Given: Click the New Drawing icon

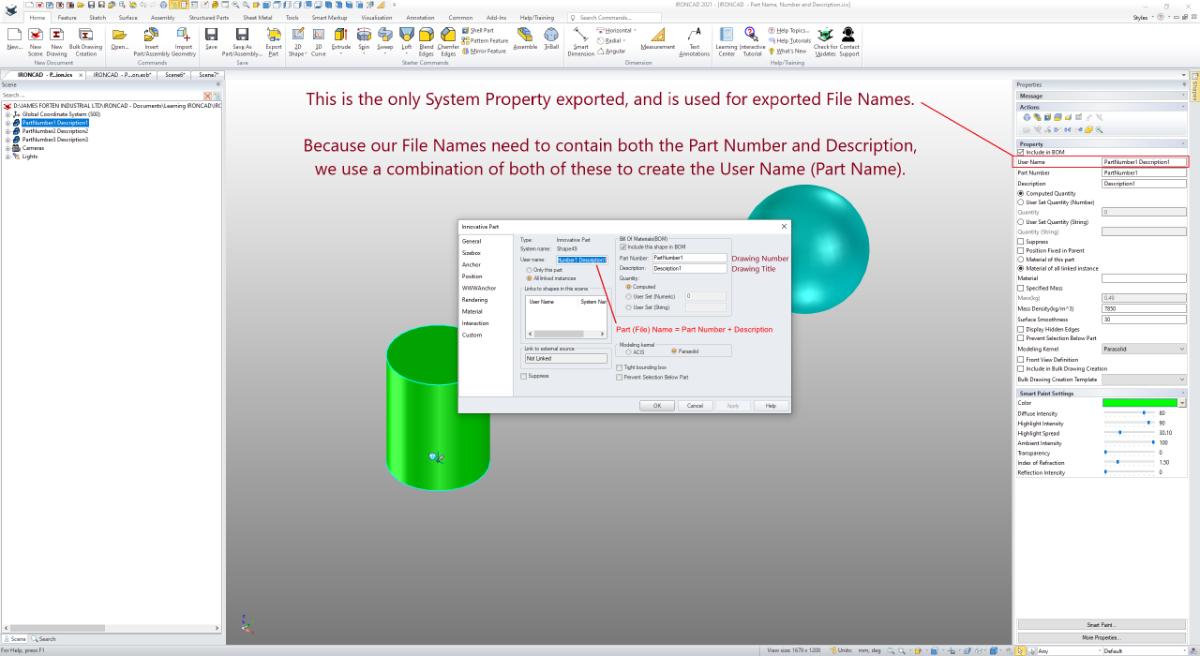Looking at the screenshot, I should click(57, 34).
